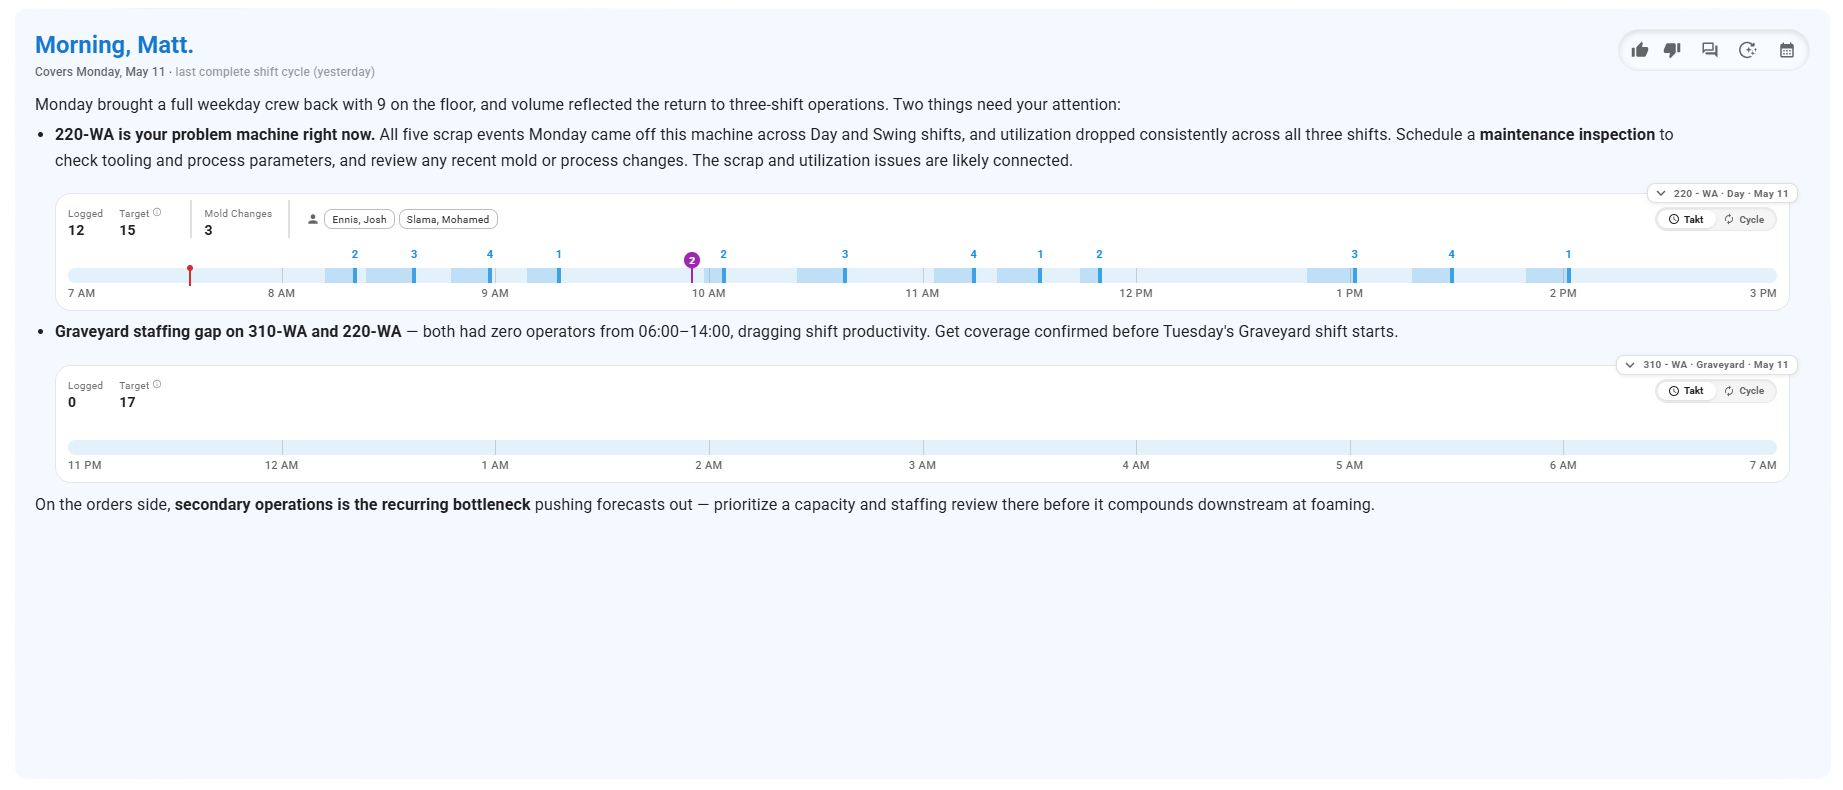This screenshot has height=790, width=1843.
Task: Give thumbs up feedback on the briefing
Action: point(1640,50)
